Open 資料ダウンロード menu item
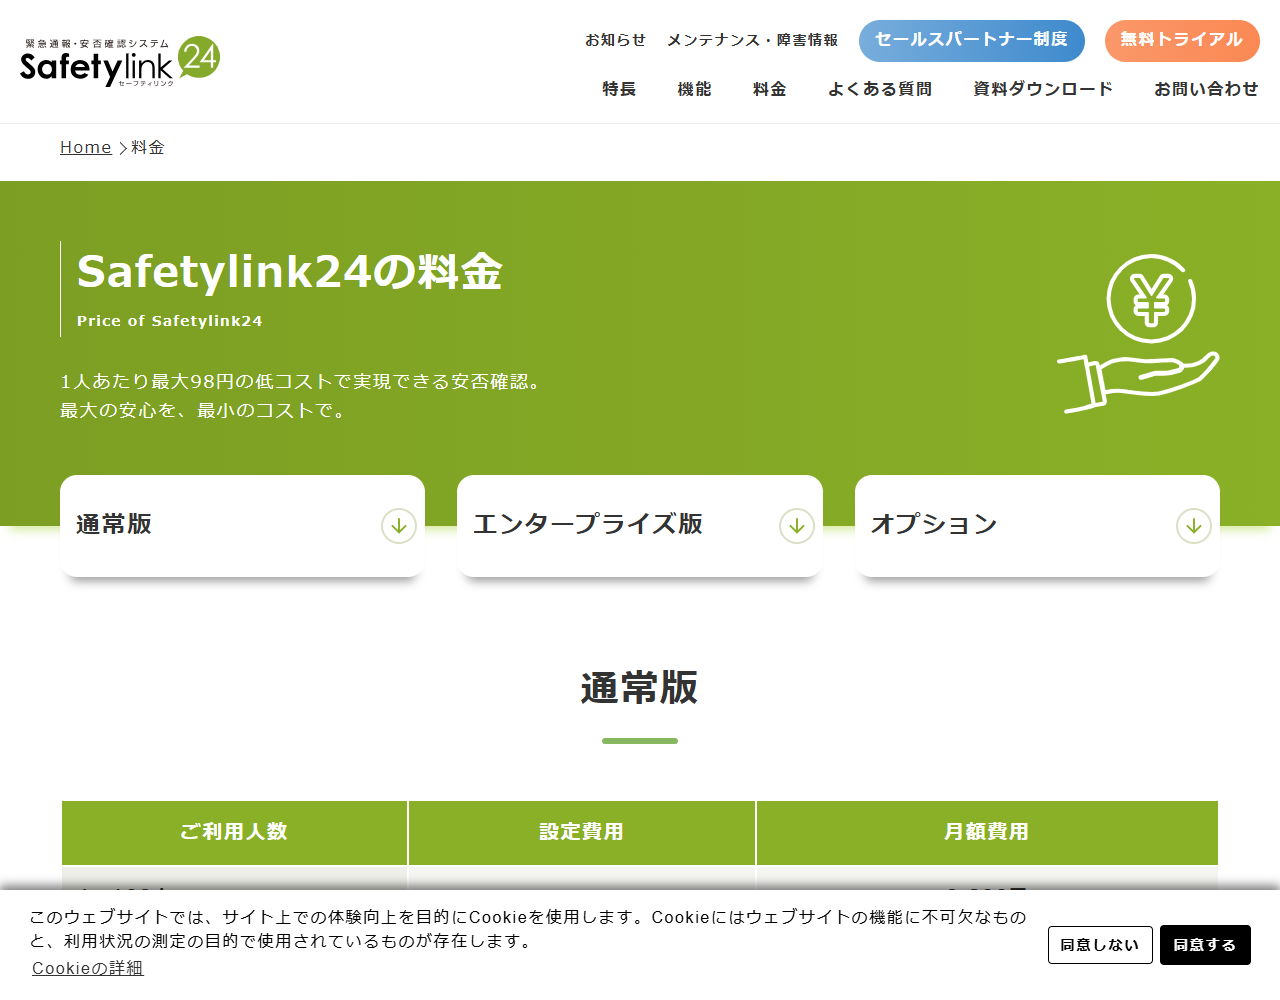Viewport: 1280px width, 1000px height. pyautogui.click(x=1043, y=89)
